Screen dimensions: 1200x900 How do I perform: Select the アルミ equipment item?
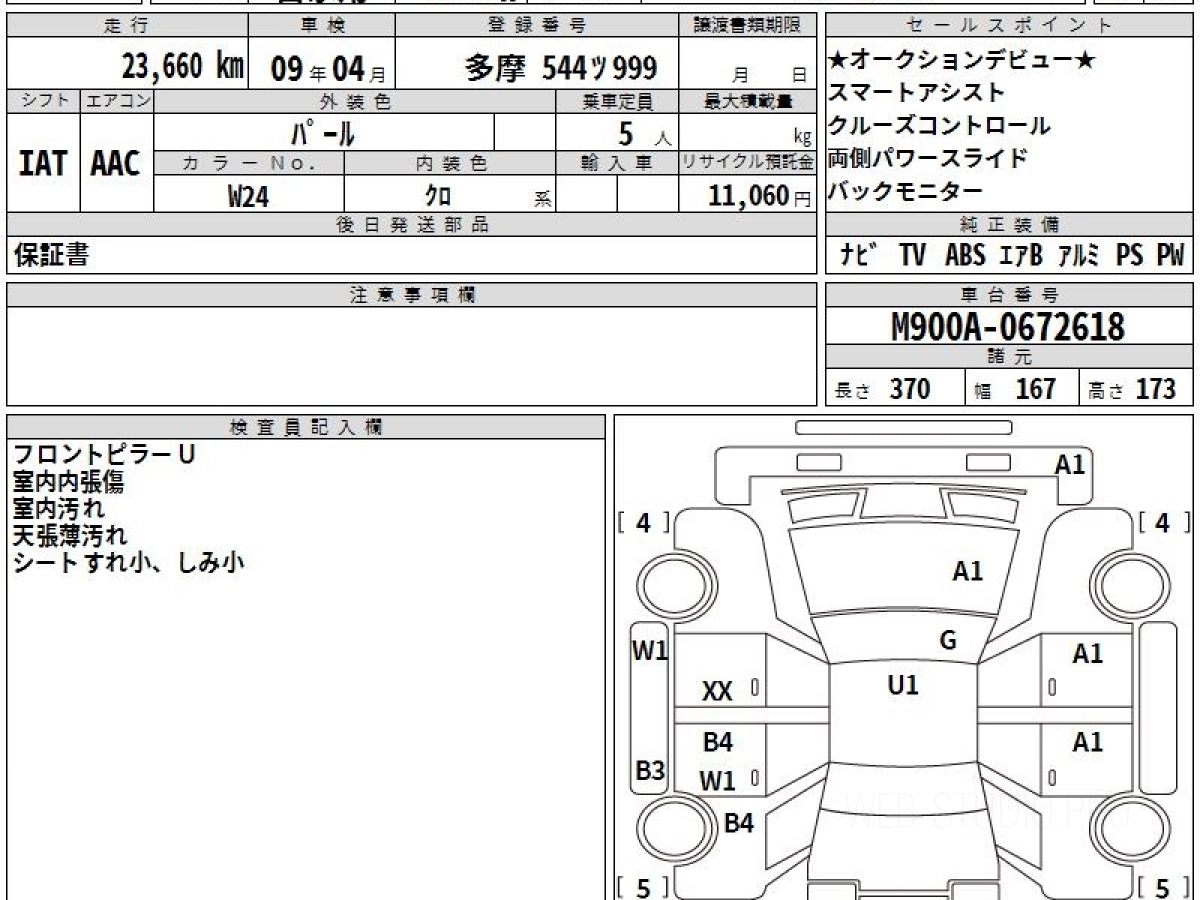click(1079, 255)
